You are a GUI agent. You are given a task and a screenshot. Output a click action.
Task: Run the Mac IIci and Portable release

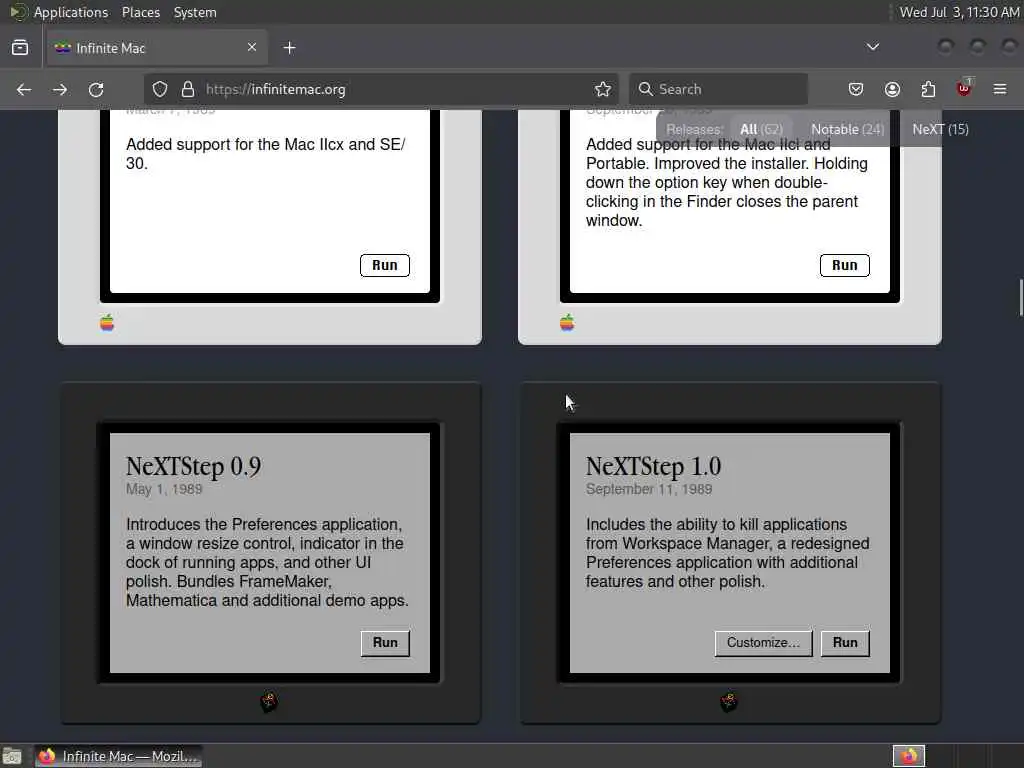point(844,265)
